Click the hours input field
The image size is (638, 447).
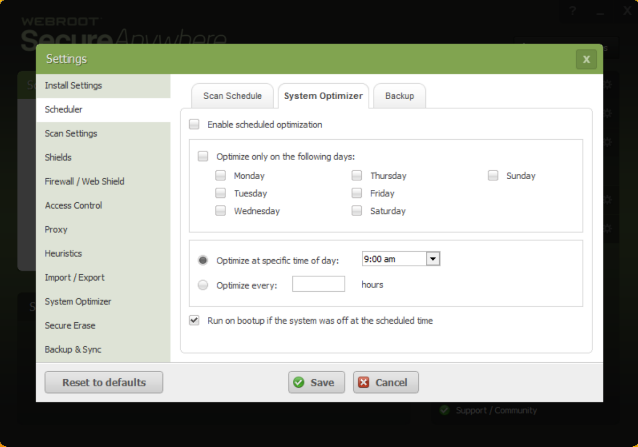pos(318,284)
